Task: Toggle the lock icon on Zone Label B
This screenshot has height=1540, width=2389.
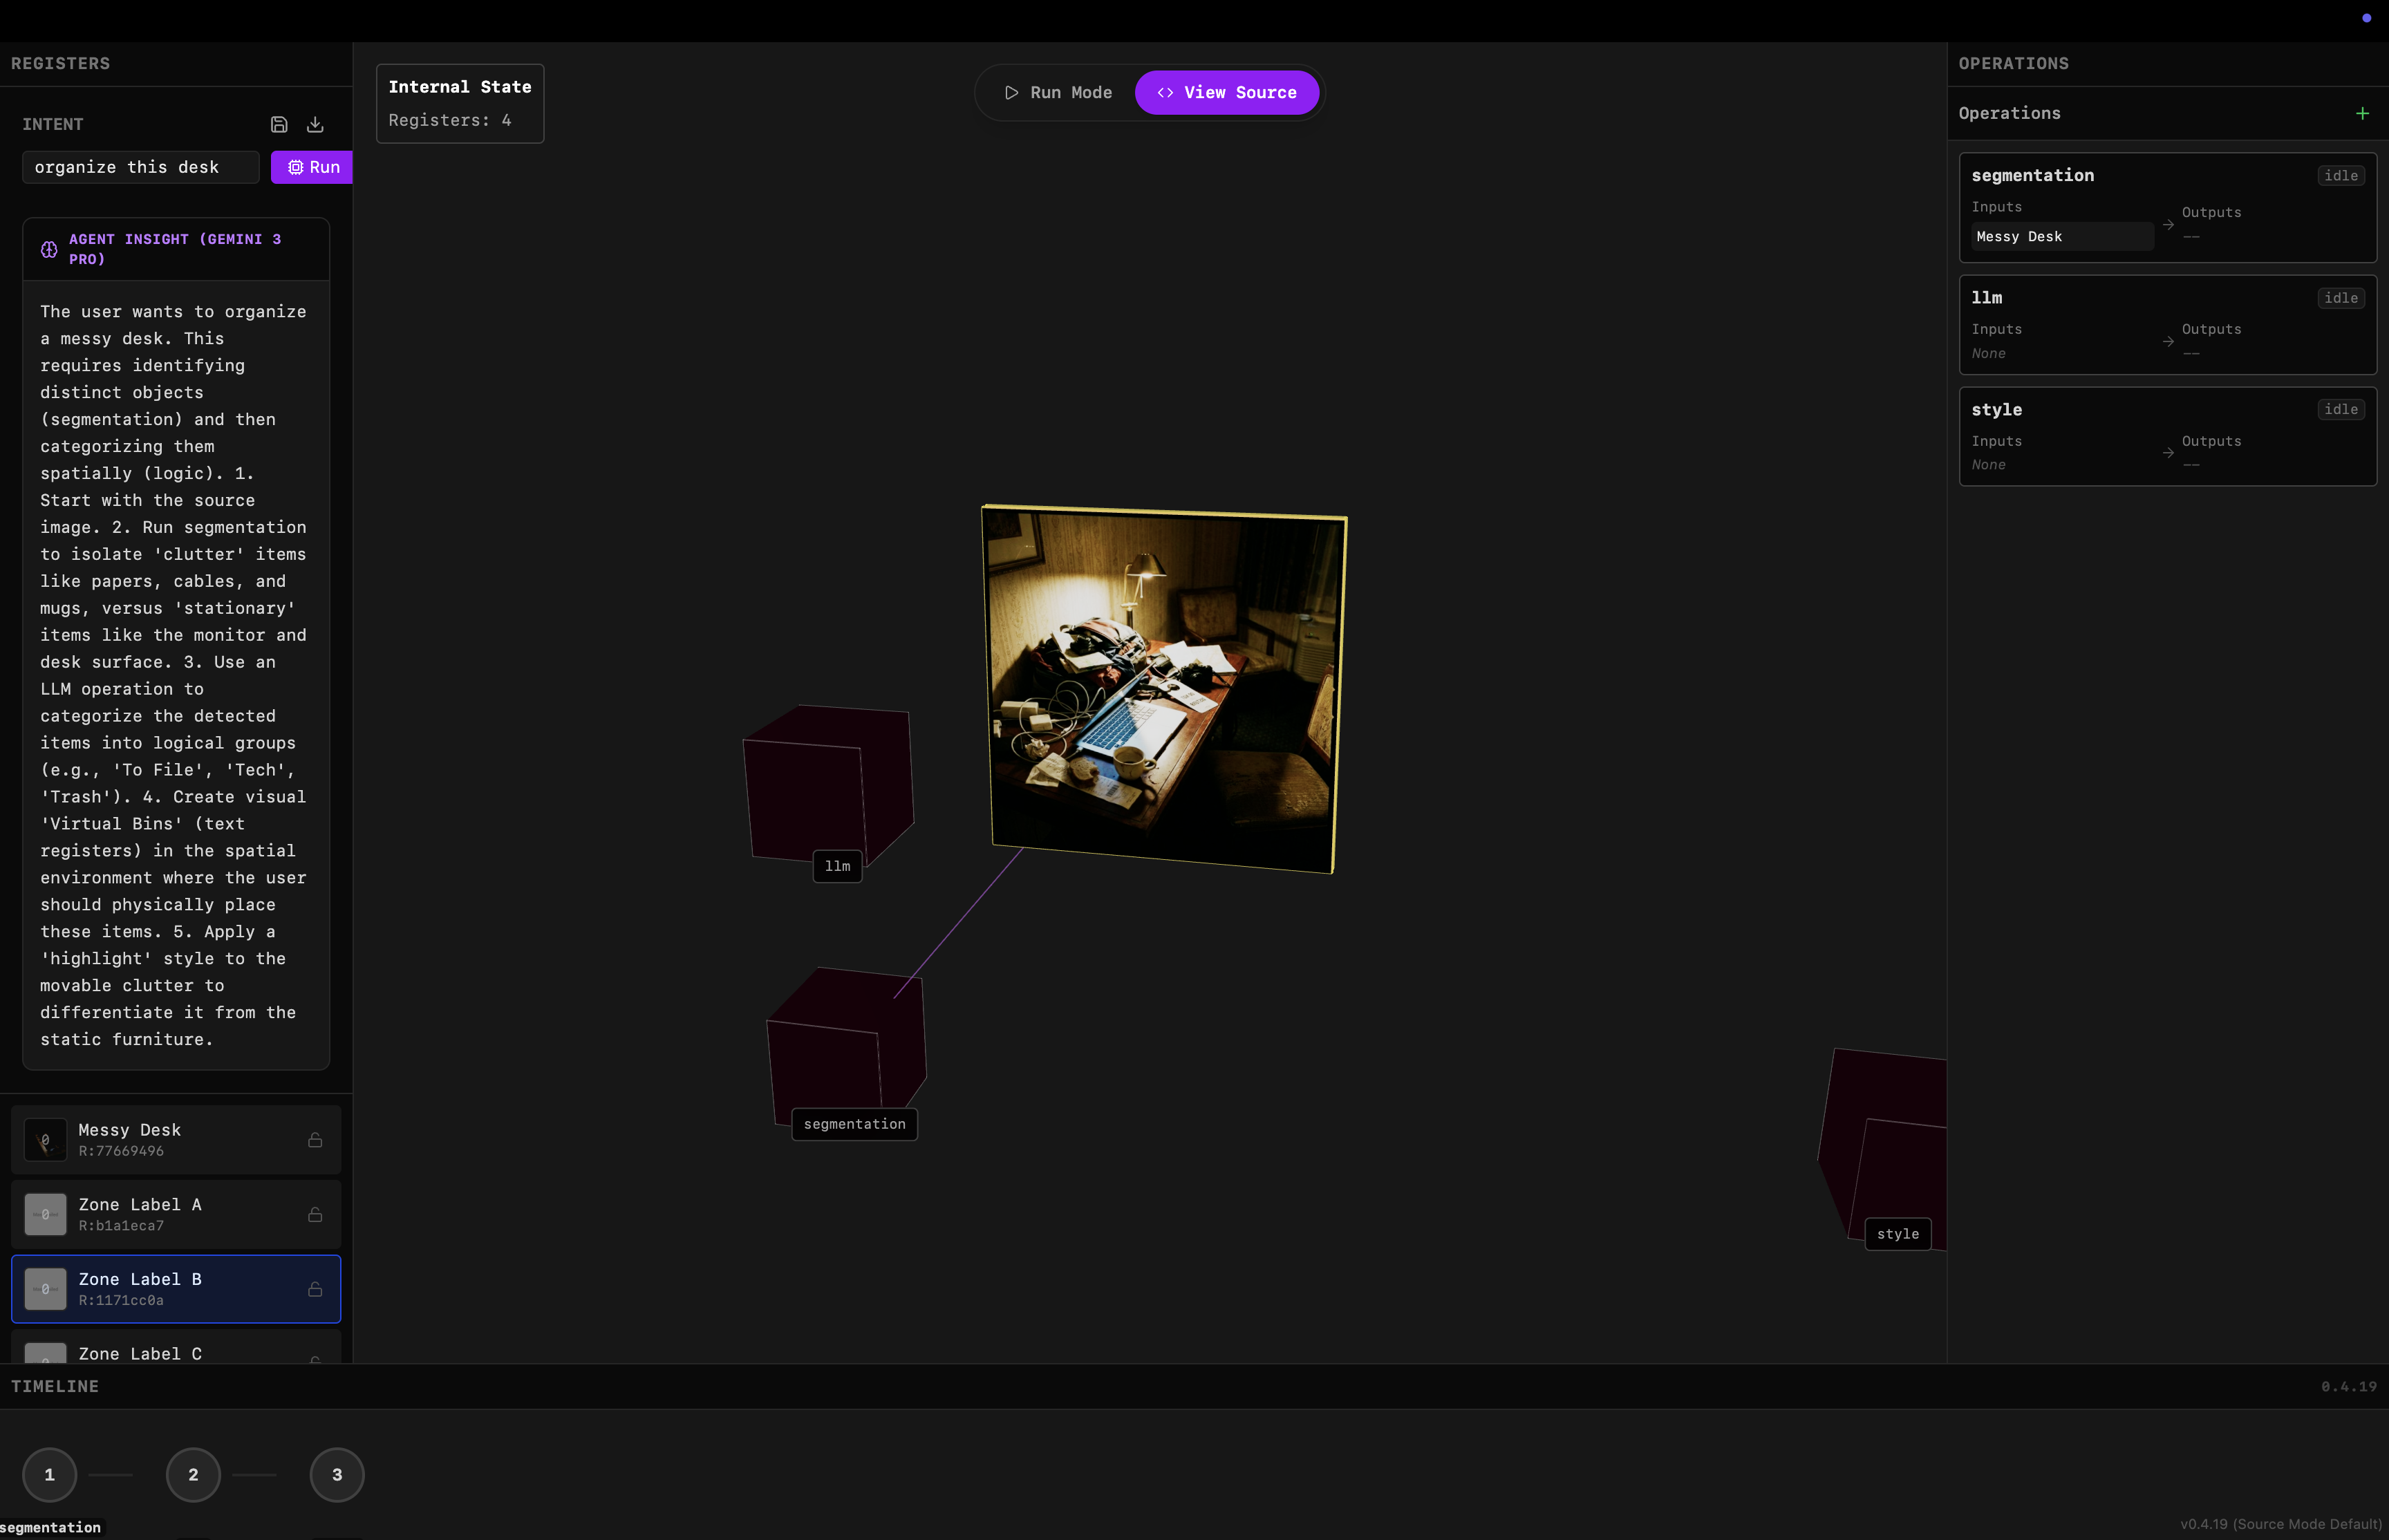Action: (315, 1289)
